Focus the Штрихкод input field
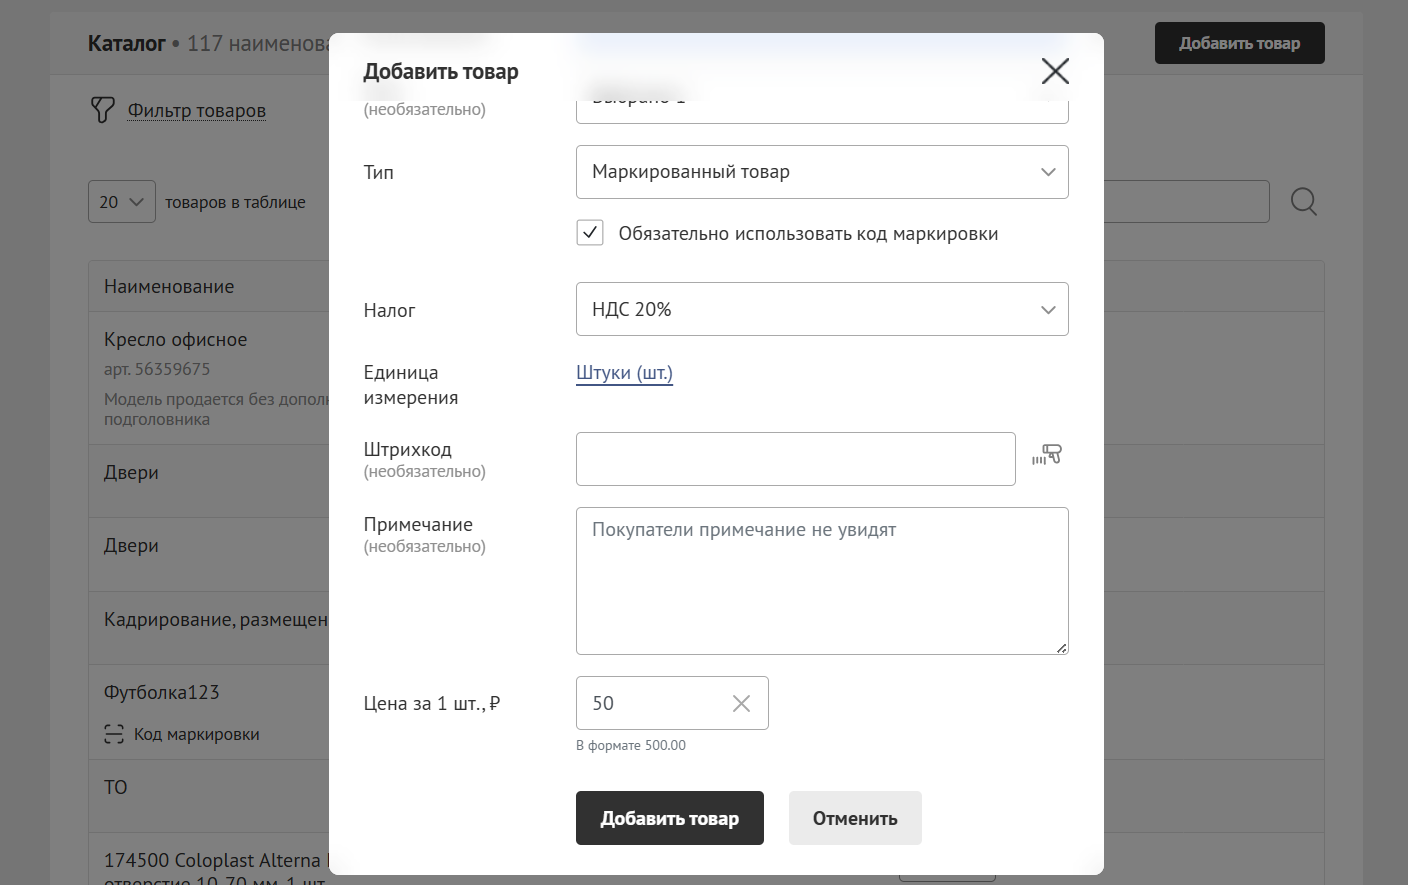 [x=795, y=459]
